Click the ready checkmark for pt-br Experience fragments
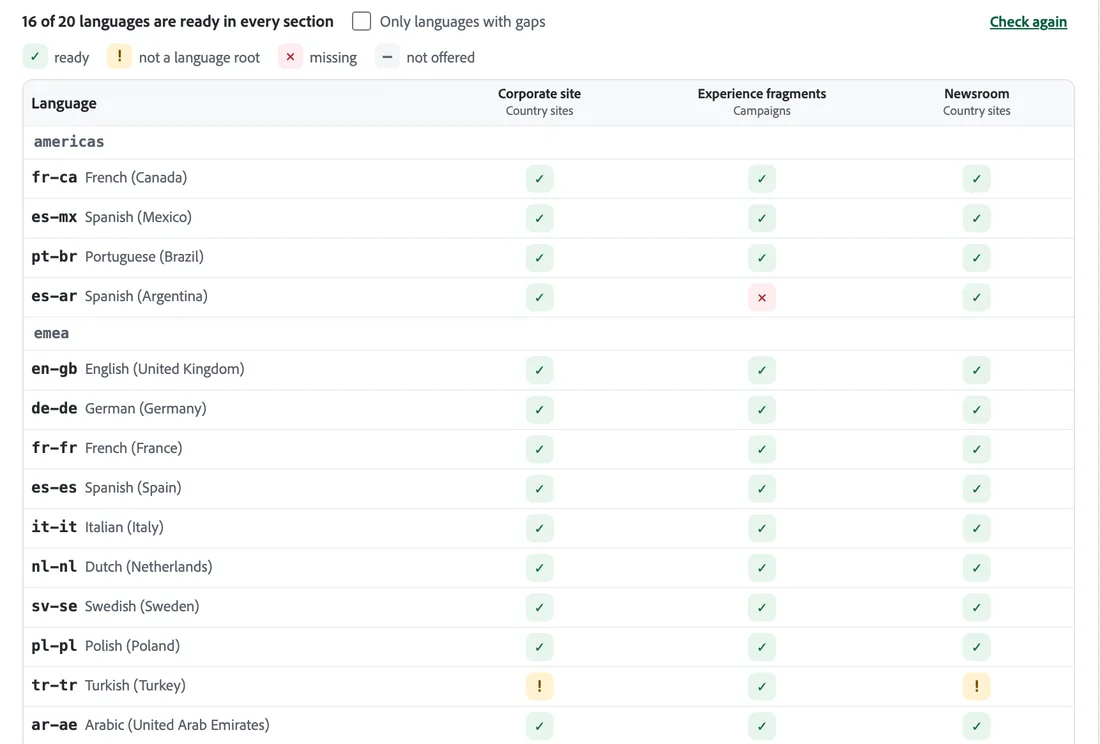Image resolution: width=1100 pixels, height=744 pixels. [x=762, y=258]
